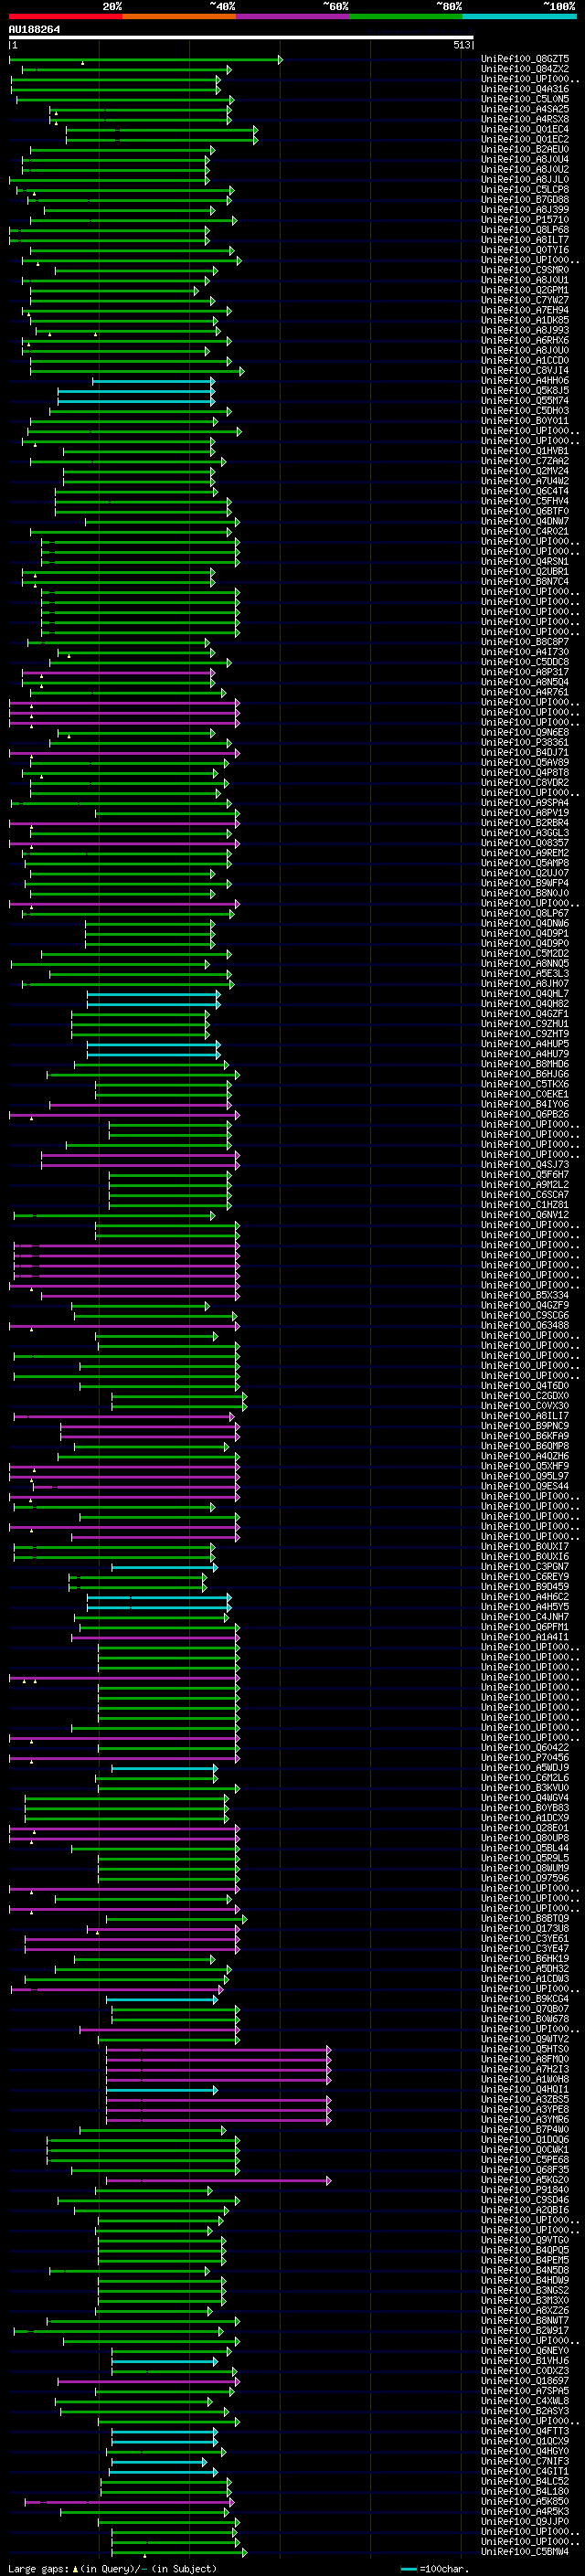The height and width of the screenshot is (2576, 585).
Task: Open UniRef100_Q2UBR1 entry
Action: coord(525,572)
